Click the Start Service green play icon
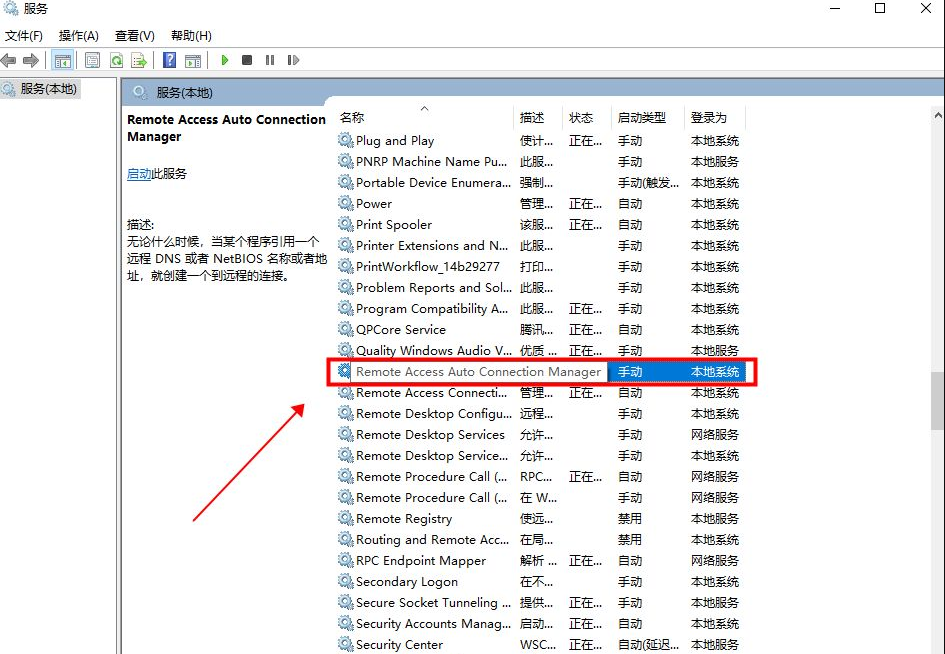Viewport: 945px width, 654px height. coord(225,61)
